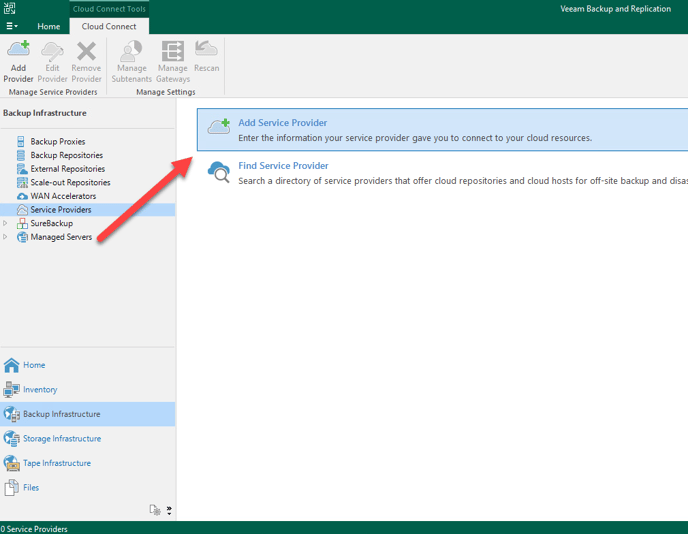688x534 pixels.
Task: Expand the SureBackup tree node
Action: click(5, 223)
